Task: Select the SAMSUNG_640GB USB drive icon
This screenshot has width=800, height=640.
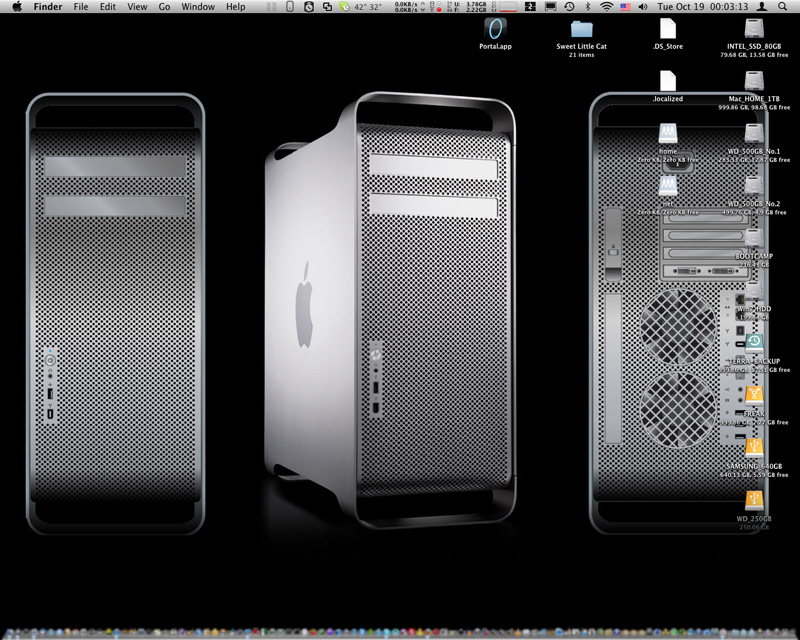Action: point(754,449)
